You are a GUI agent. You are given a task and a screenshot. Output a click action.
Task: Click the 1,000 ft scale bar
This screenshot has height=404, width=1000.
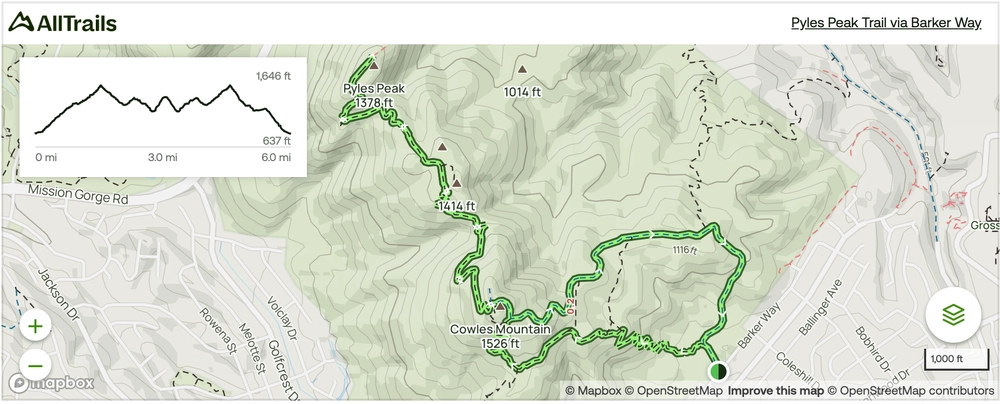[x=947, y=359]
